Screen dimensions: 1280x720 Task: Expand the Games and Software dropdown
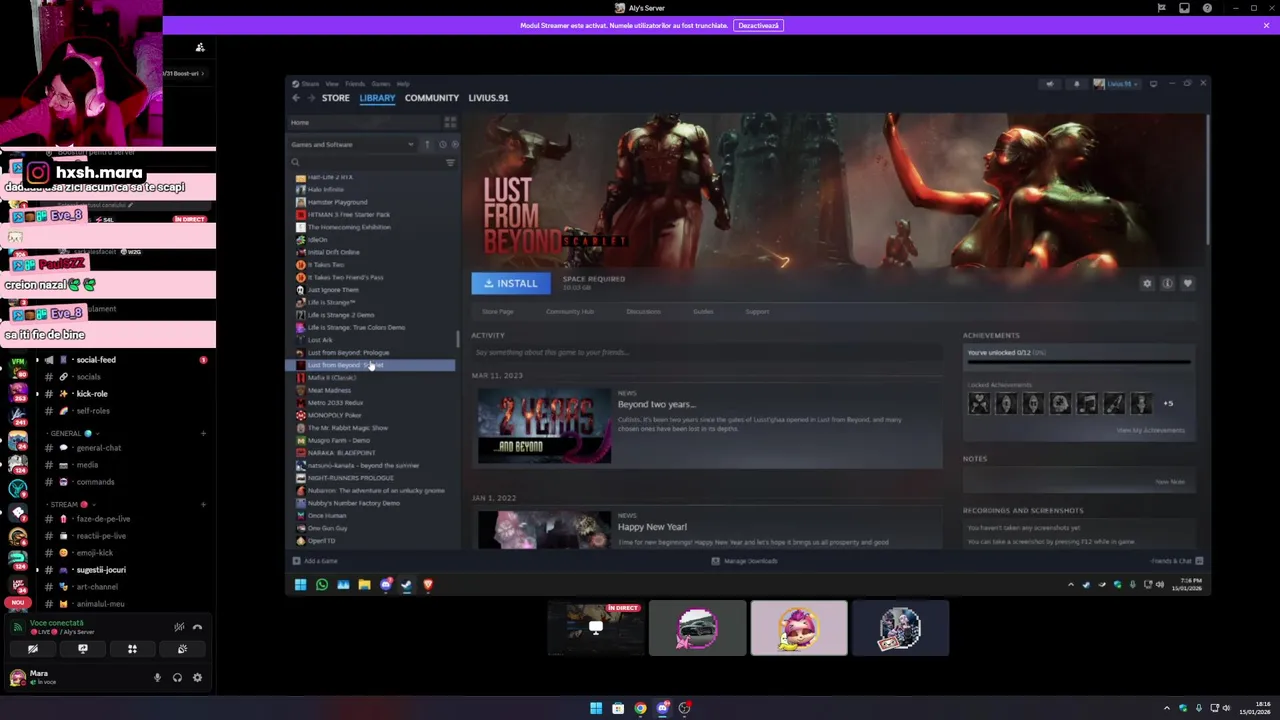352,144
